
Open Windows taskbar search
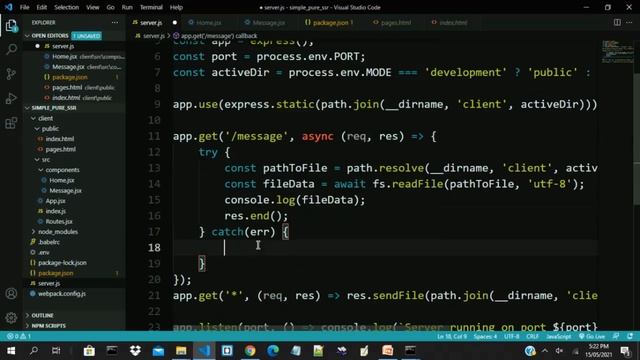(34, 351)
